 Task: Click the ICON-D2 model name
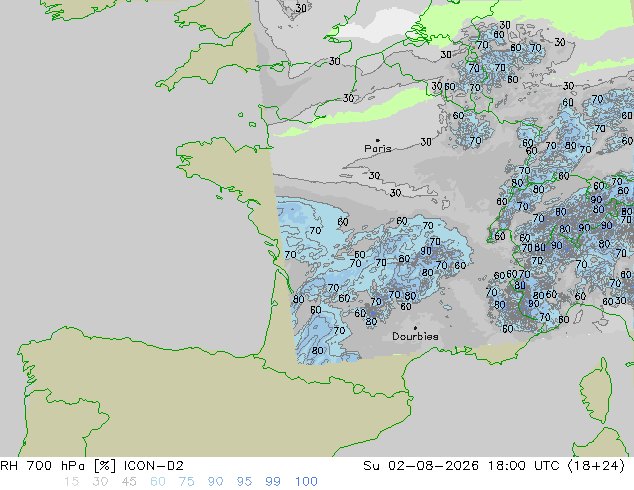coord(153,466)
